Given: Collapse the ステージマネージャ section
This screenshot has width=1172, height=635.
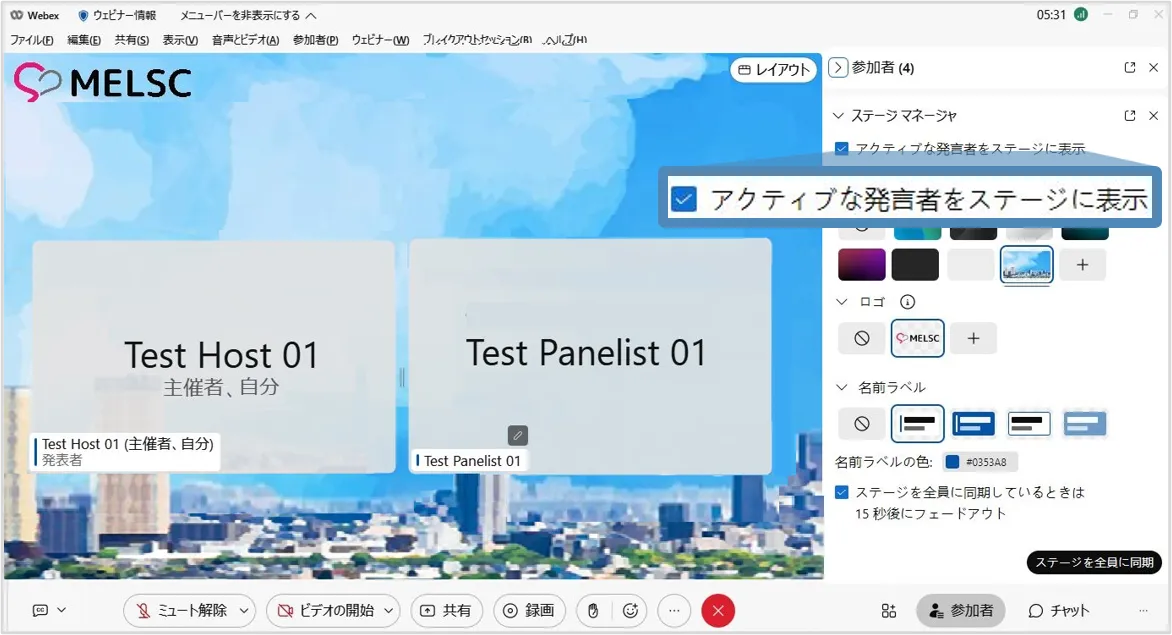Looking at the screenshot, I should click(x=839, y=116).
